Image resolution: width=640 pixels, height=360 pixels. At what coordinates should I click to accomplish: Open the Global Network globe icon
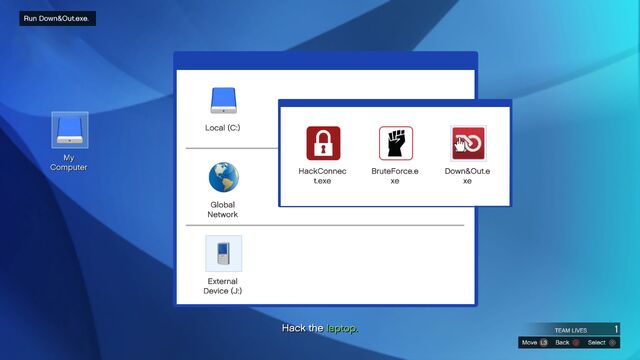pos(224,177)
